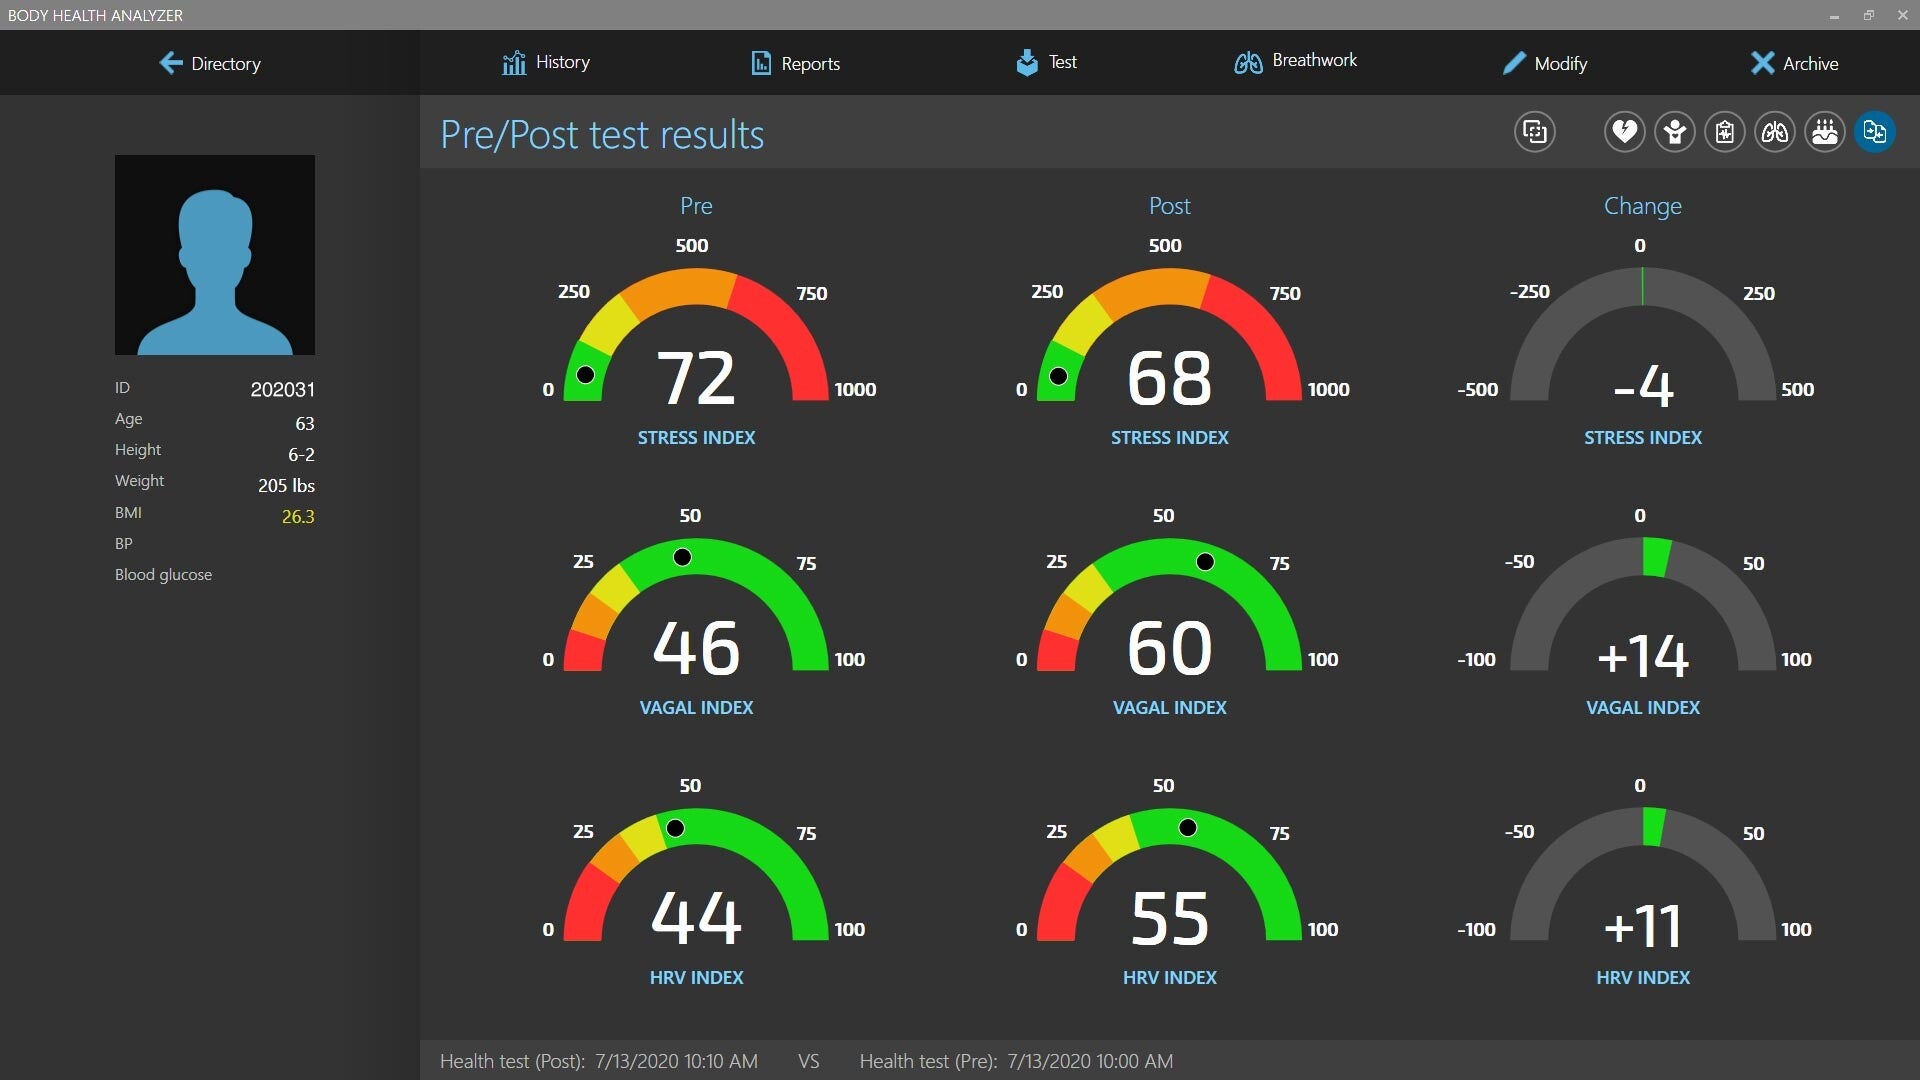The width and height of the screenshot is (1920, 1080).
Task: Click the History bar chart icon
Action: click(x=513, y=63)
